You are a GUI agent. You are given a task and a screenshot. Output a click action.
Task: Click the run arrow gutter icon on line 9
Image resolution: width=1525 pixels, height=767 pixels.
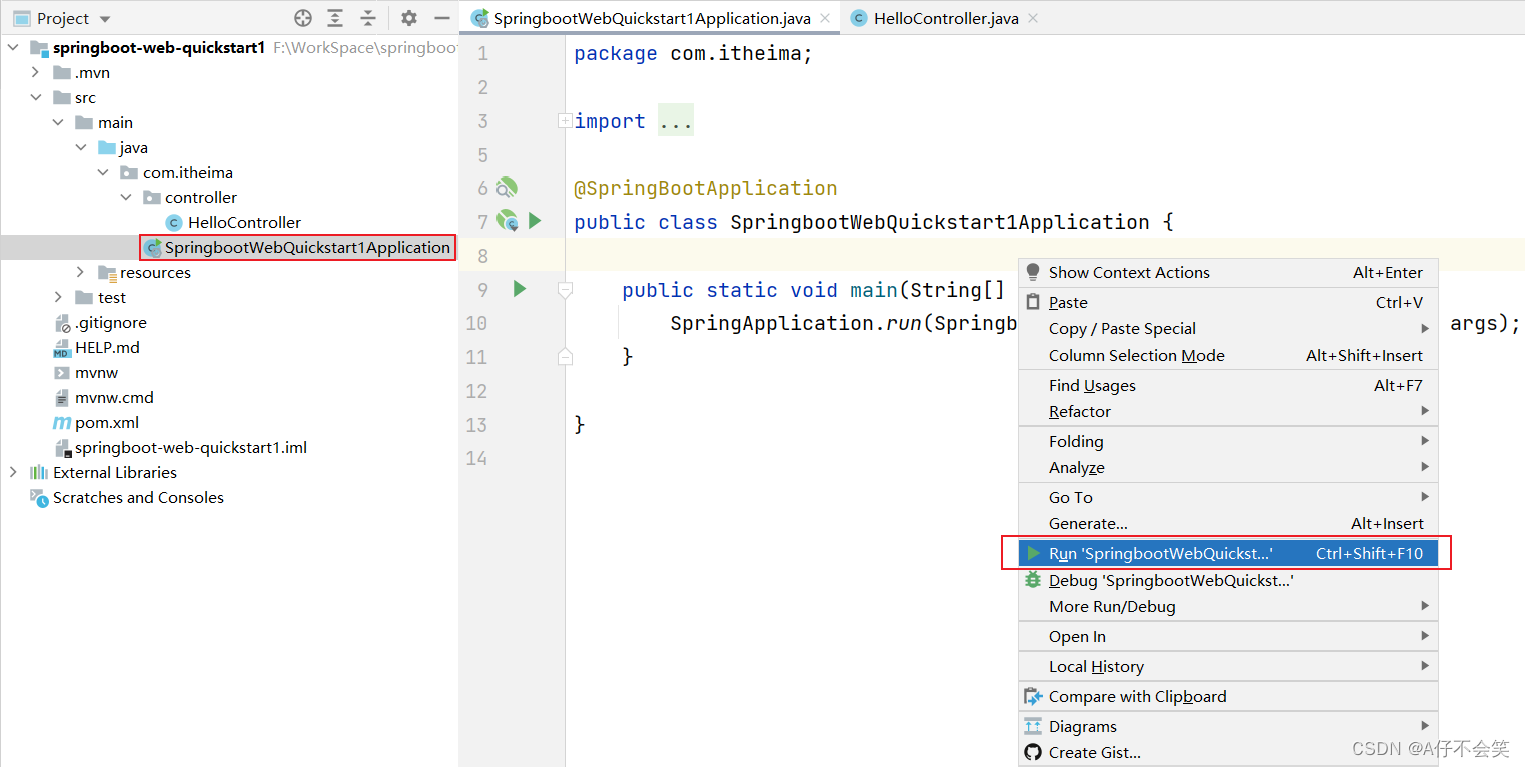coord(518,289)
